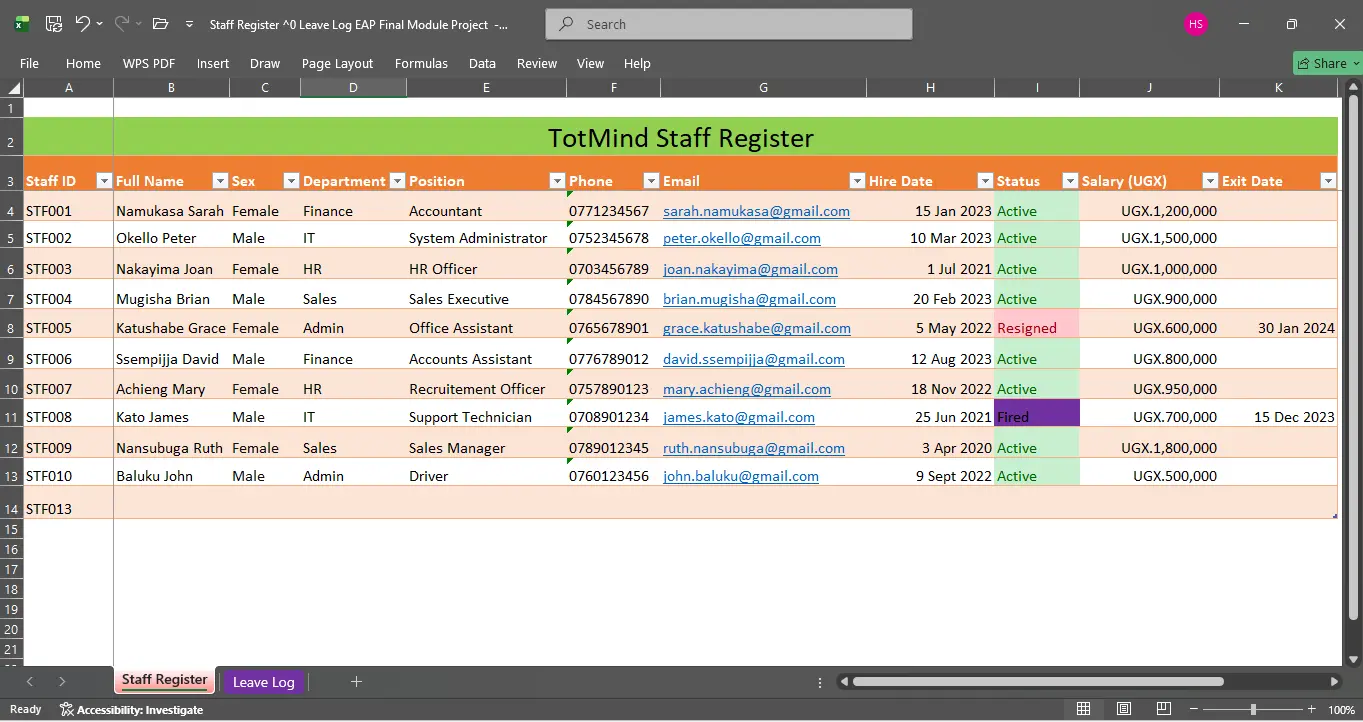
Task: Click the purple Fired status cell
Action: pos(1037,414)
